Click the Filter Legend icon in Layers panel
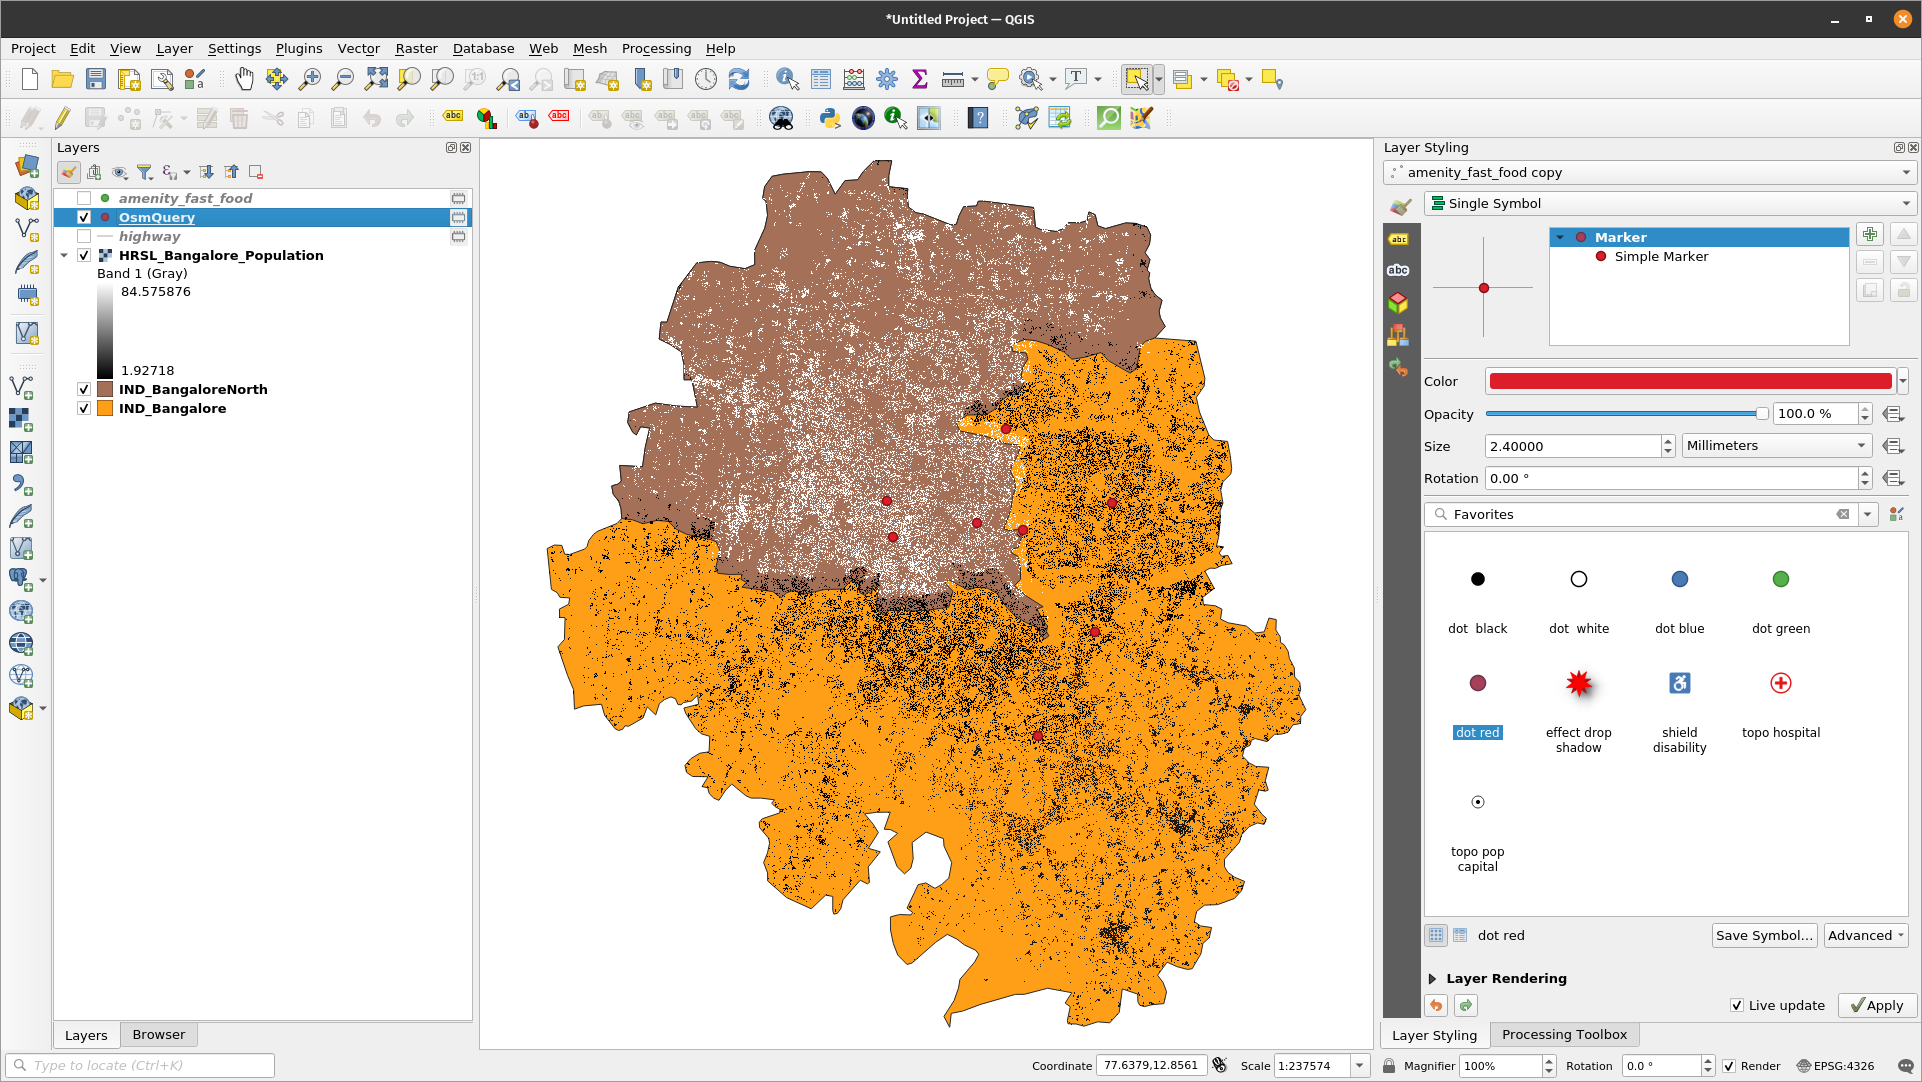Image resolution: width=1922 pixels, height=1082 pixels. tap(145, 172)
